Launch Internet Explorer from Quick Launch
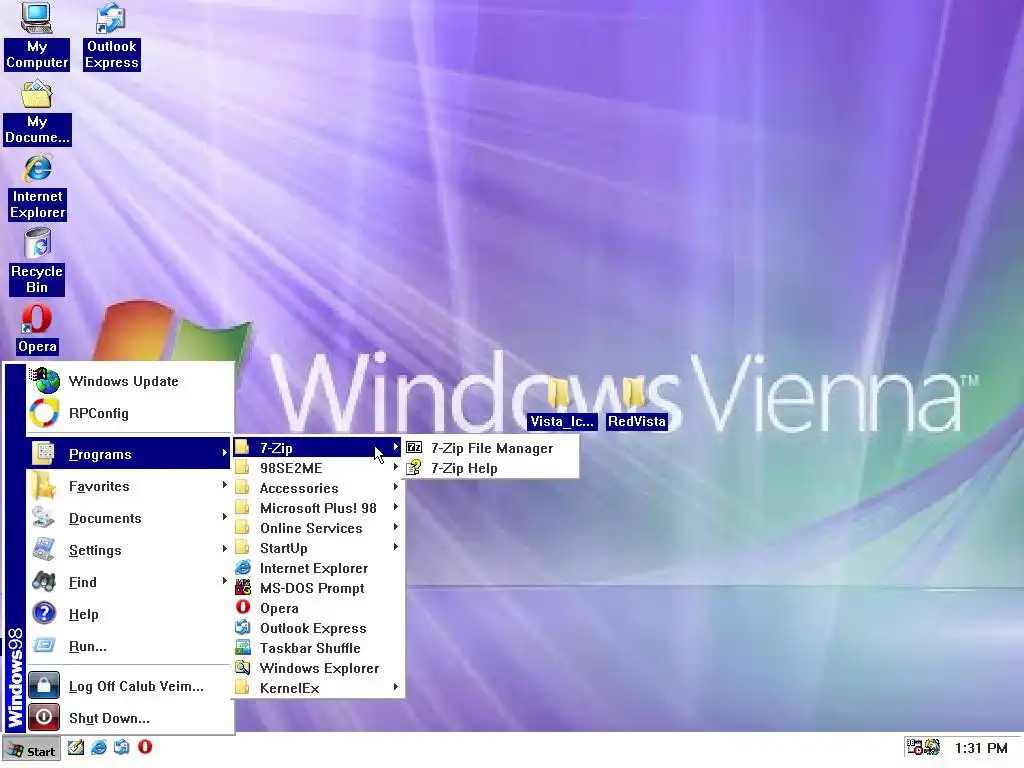1024x768 pixels. pyautogui.click(x=99, y=747)
